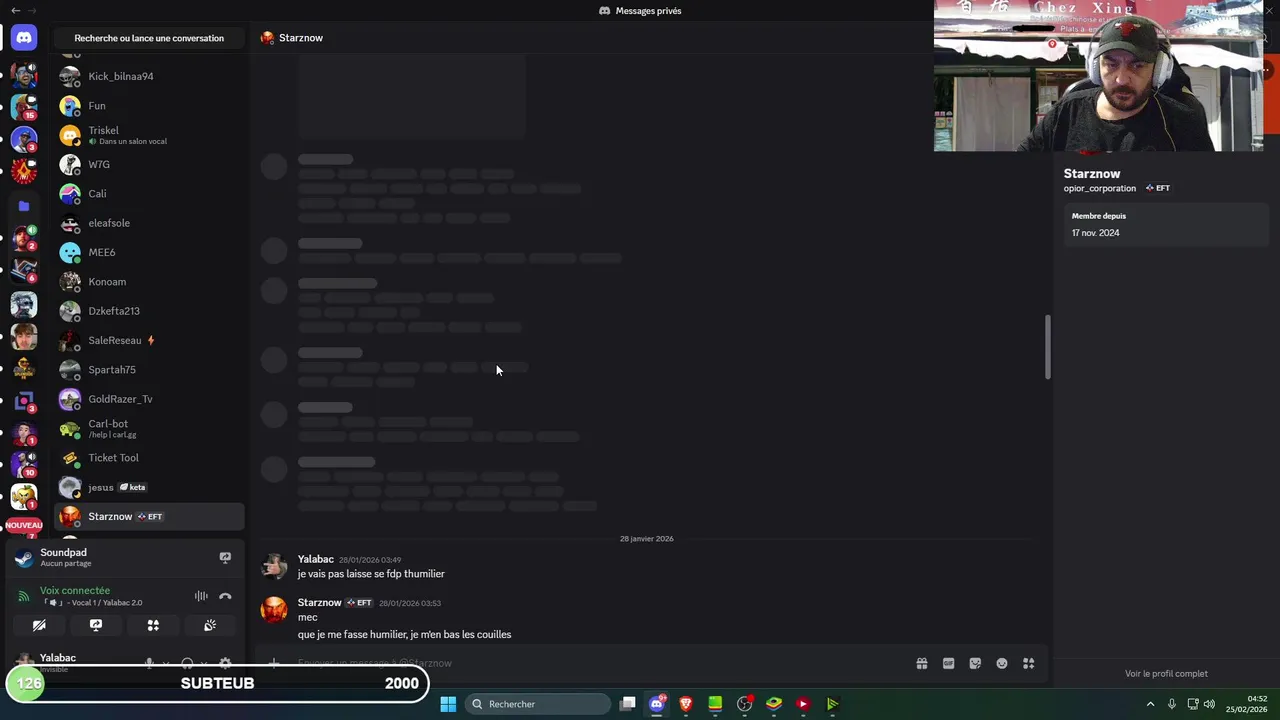
Task: Click the plus attach button in message bar
Action: pyautogui.click(x=274, y=663)
